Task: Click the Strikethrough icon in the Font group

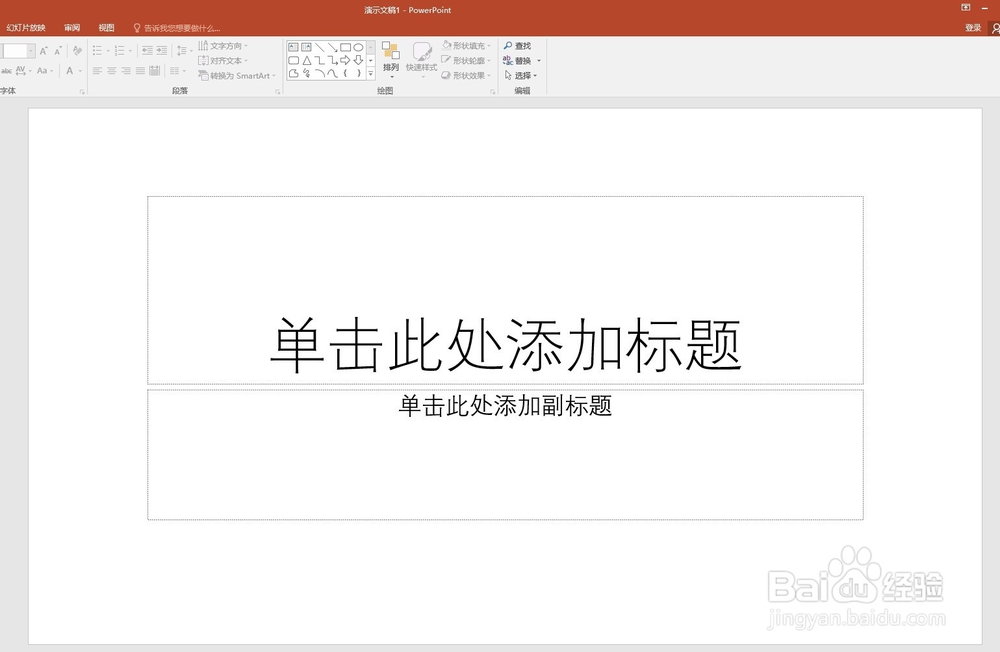Action: (6, 71)
